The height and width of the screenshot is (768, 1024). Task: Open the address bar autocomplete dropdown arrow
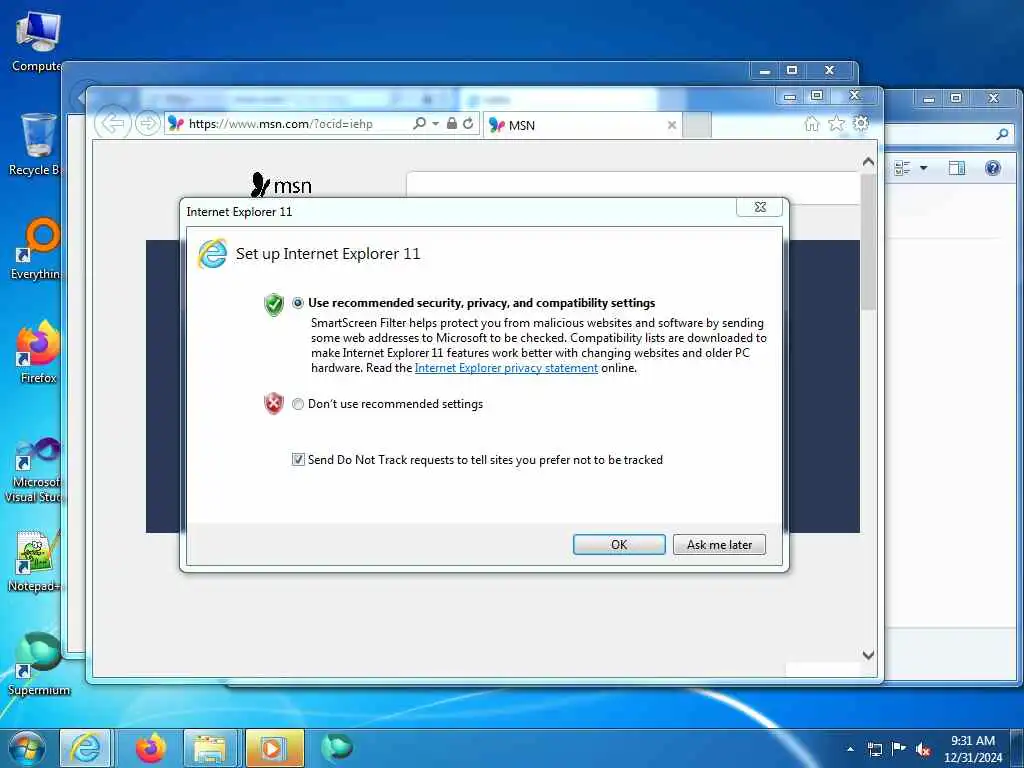pos(436,123)
